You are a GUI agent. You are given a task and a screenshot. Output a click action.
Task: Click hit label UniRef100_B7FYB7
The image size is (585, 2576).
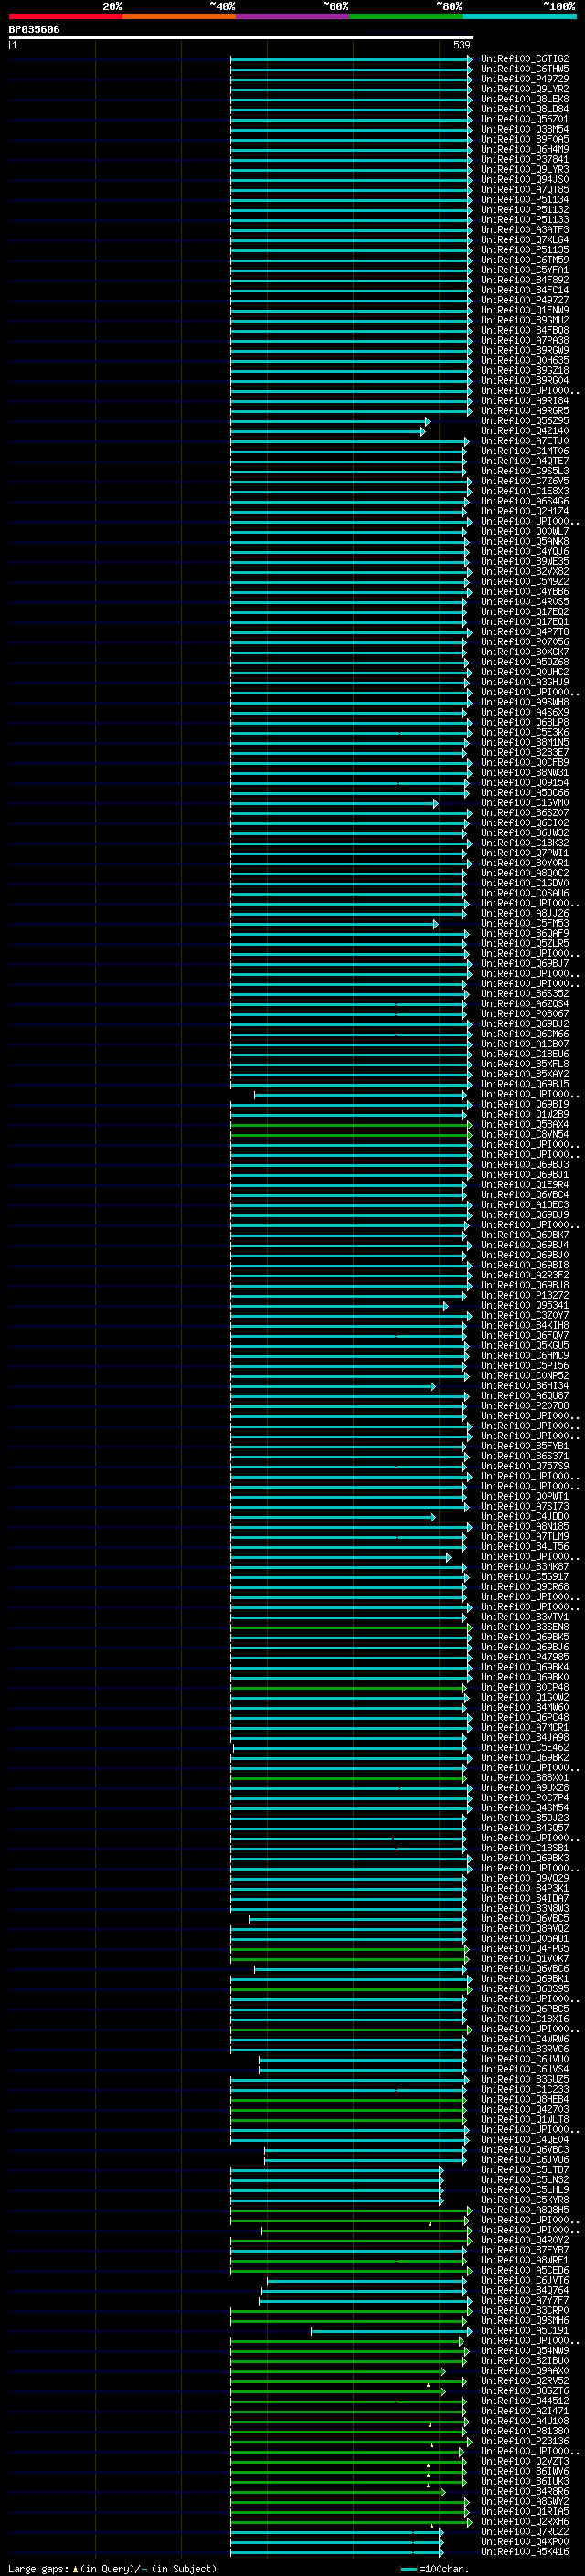(525, 2250)
